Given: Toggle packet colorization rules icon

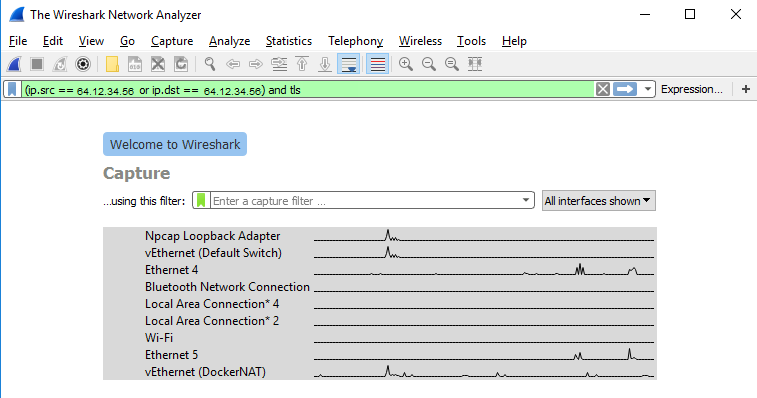Looking at the screenshot, I should pos(377,64).
